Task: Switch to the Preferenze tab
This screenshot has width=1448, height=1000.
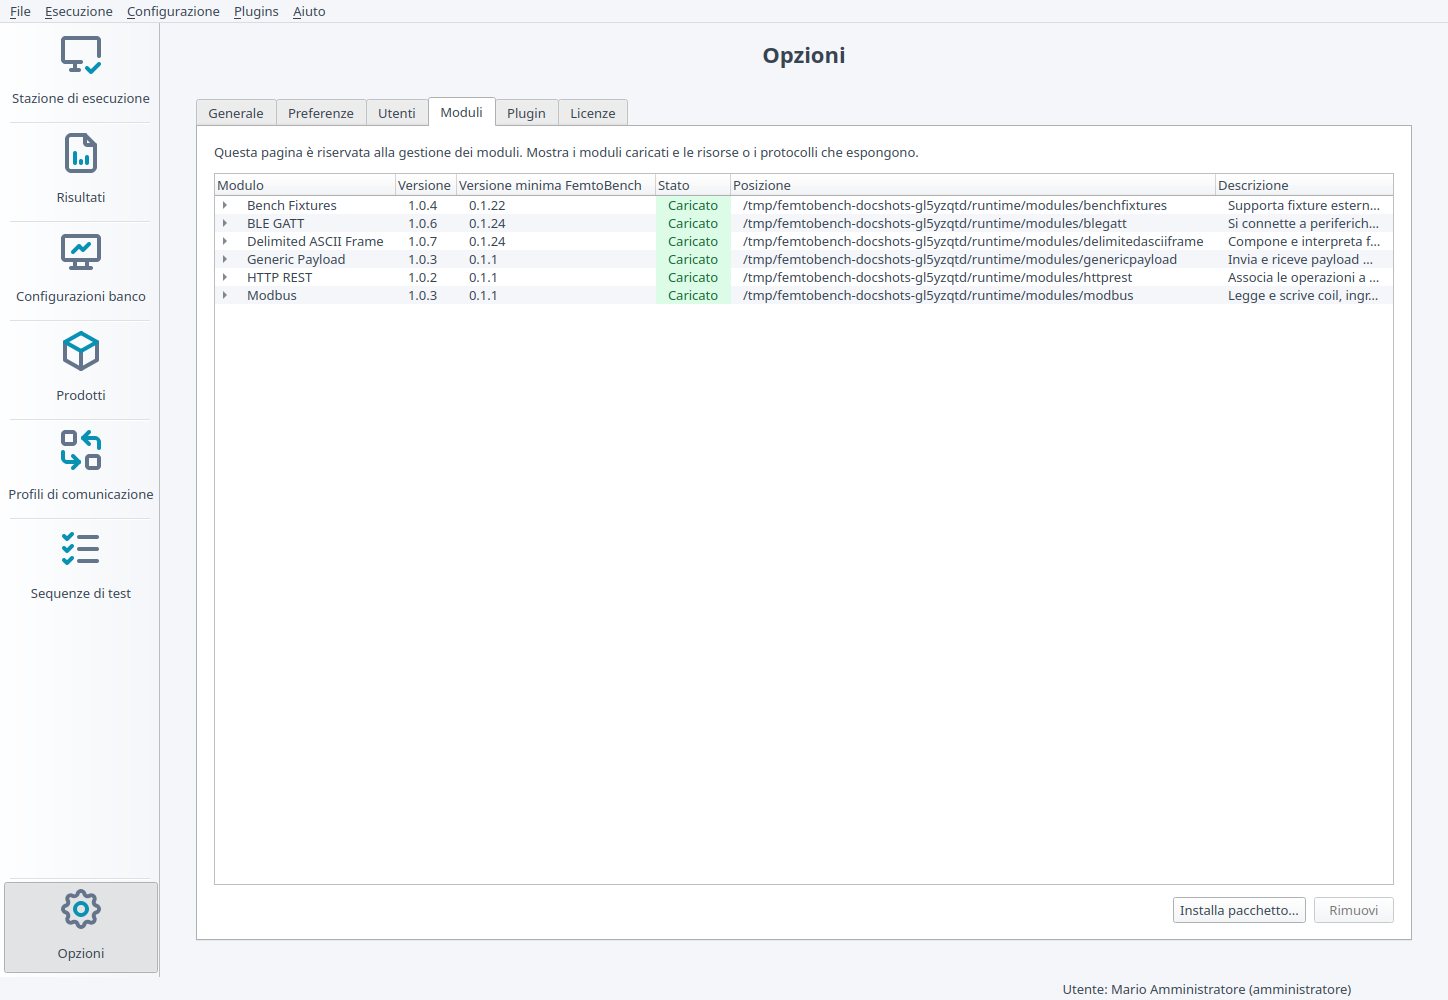Action: coord(321,113)
